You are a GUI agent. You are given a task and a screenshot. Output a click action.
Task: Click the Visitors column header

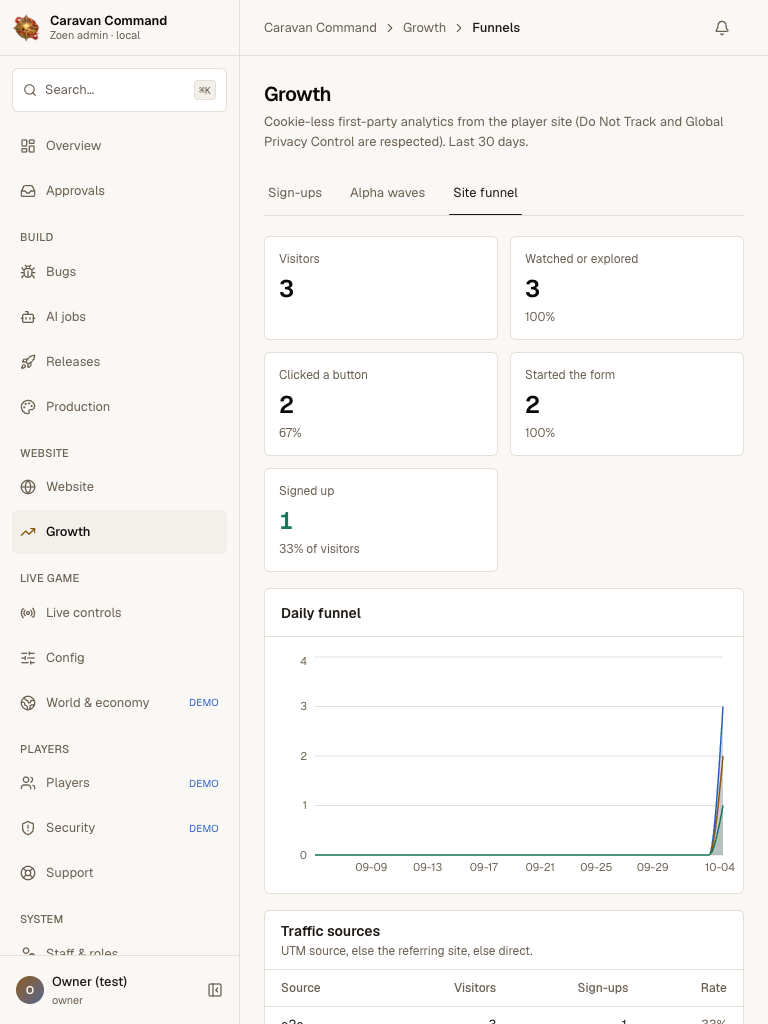(475, 987)
